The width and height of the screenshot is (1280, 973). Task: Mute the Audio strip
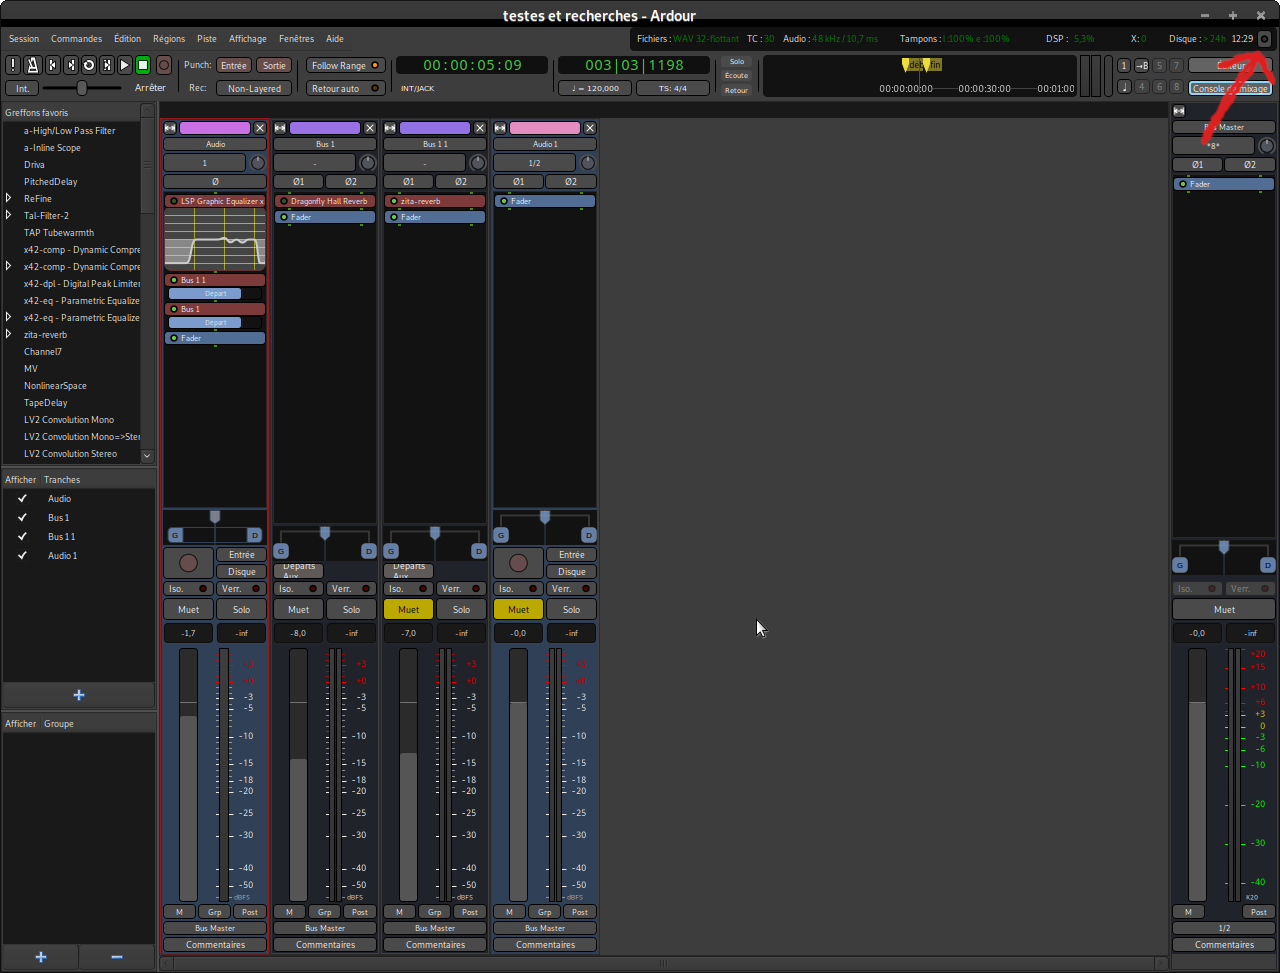(x=189, y=609)
